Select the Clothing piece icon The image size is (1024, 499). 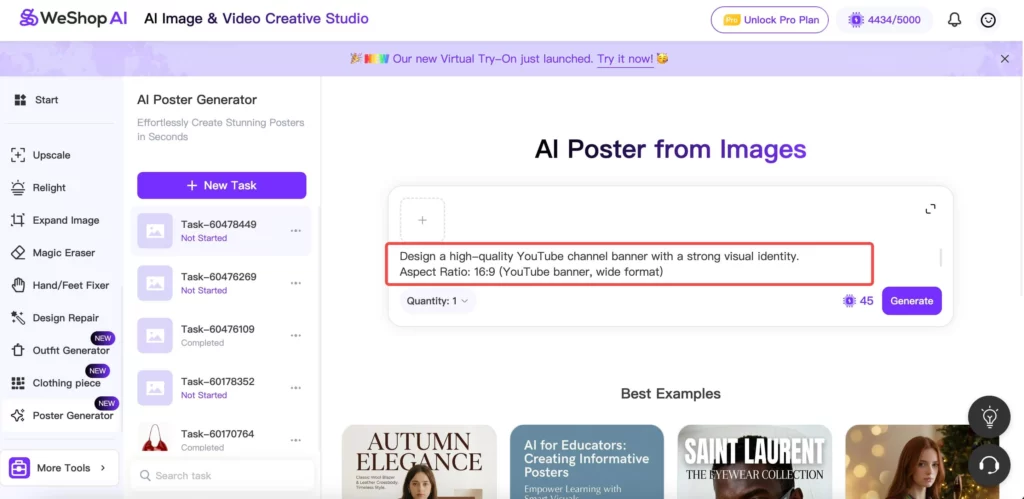18,383
